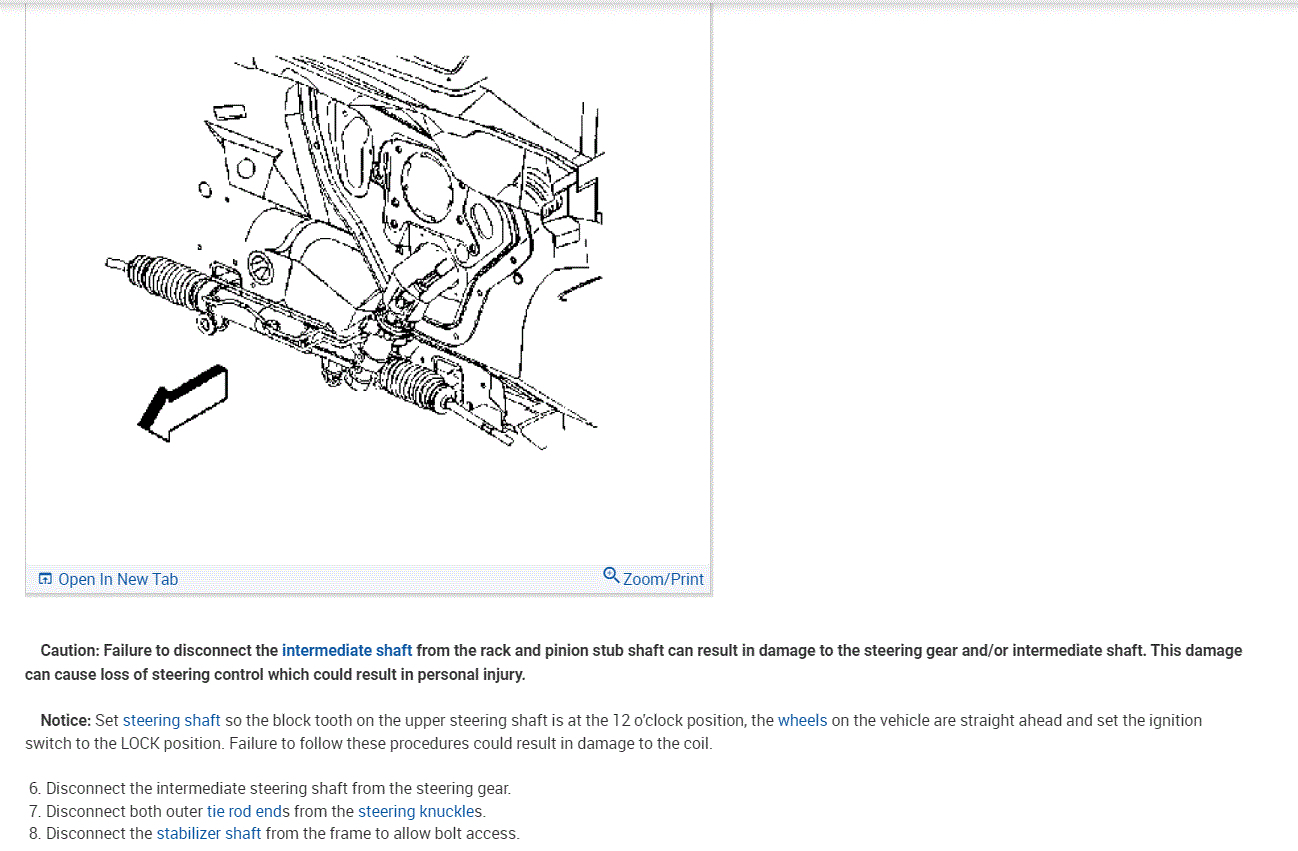Open the intermediate shaft link in Caution
The image size is (1298, 851).
tap(347, 650)
